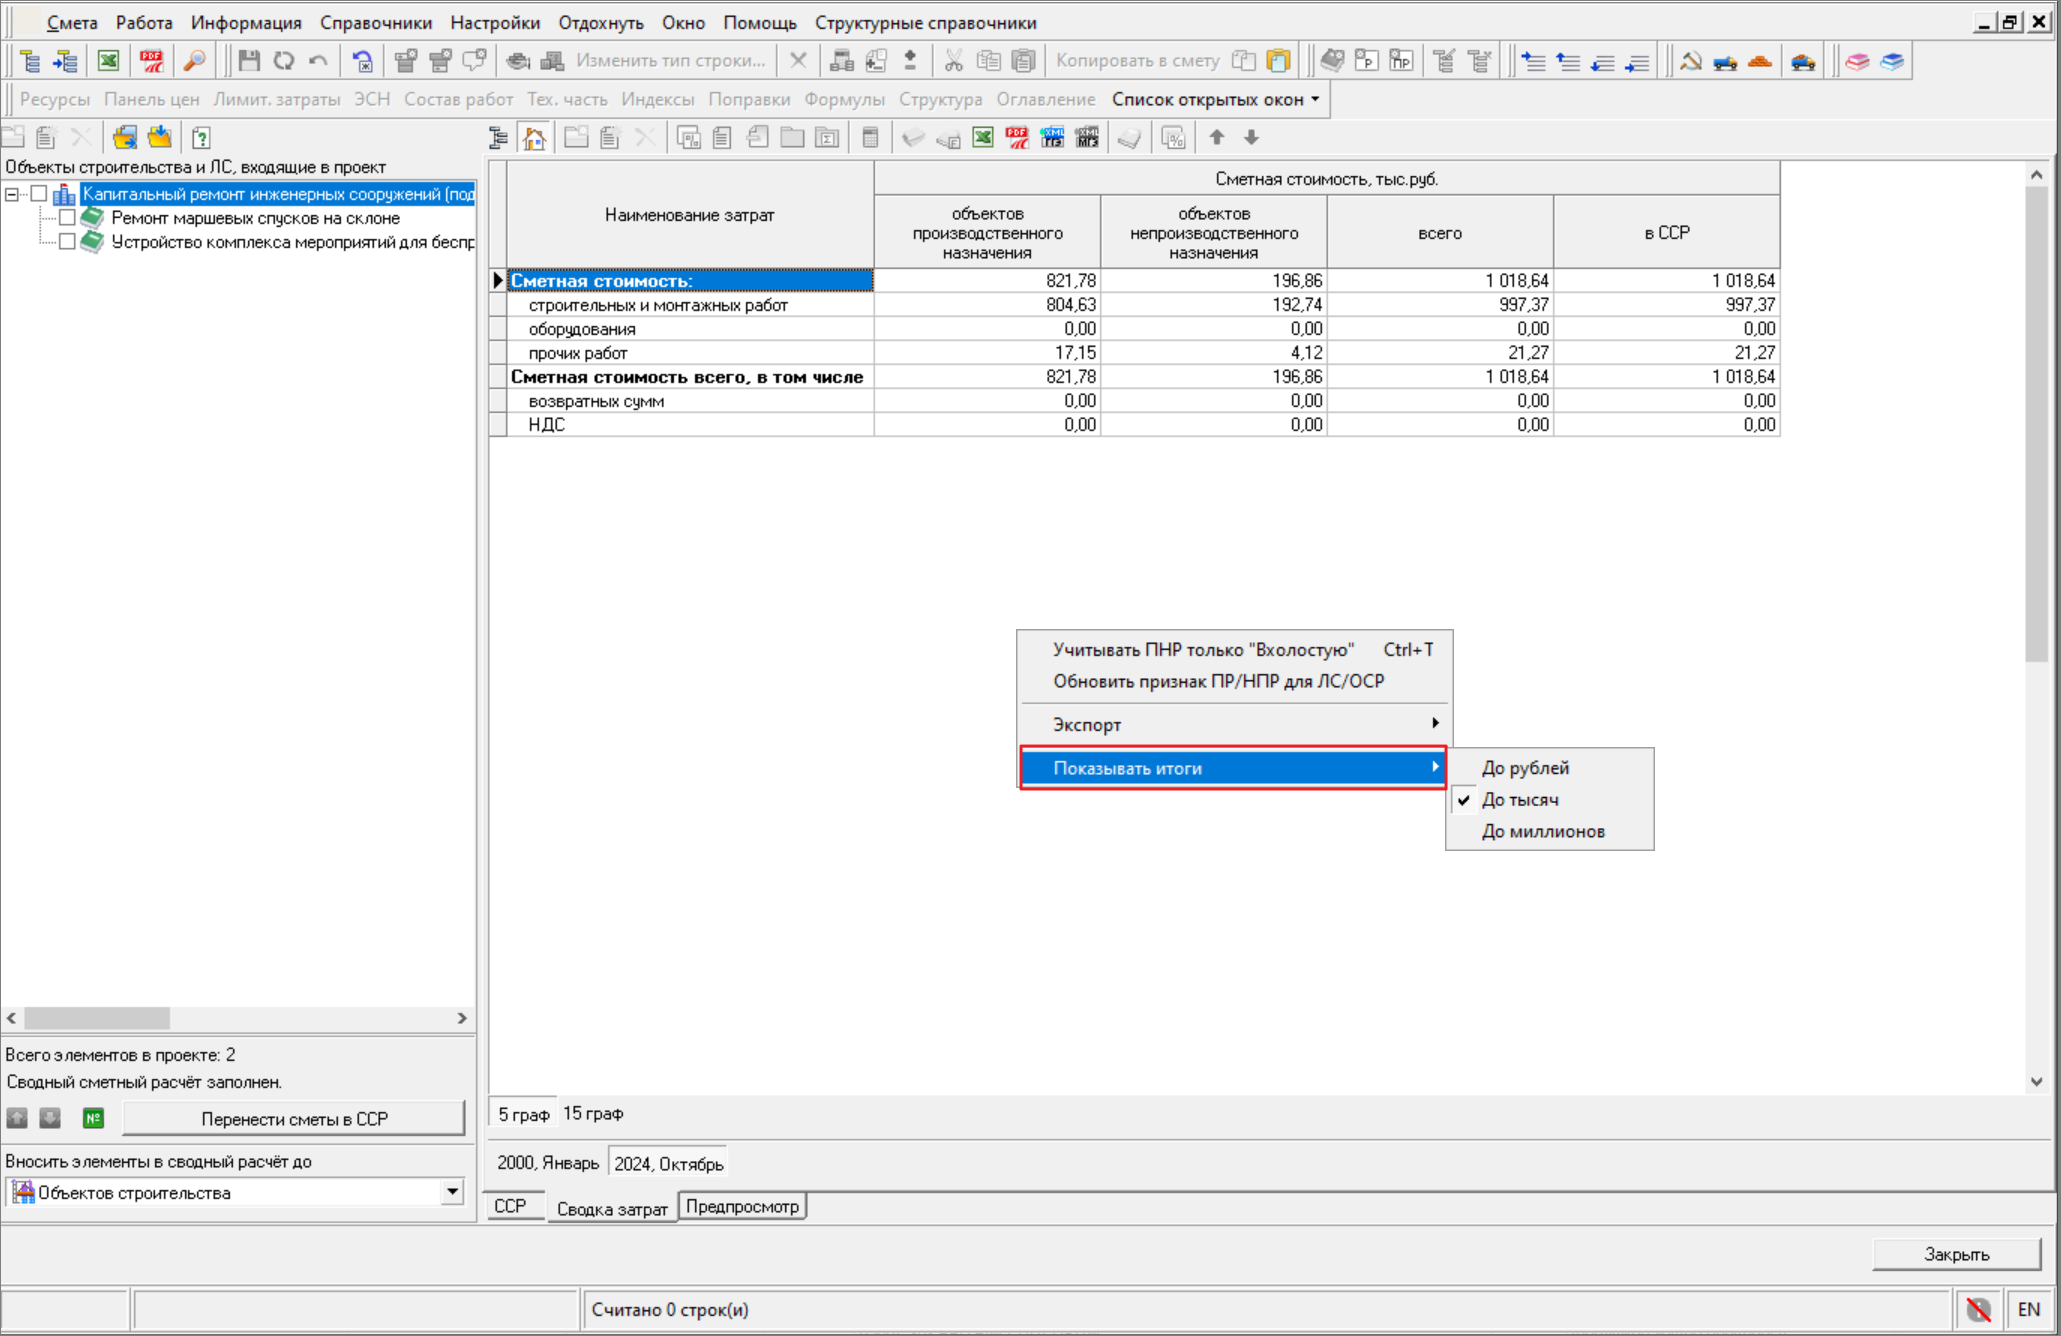
Task: Click the PDF export icon in top toolbar
Action: coord(151,61)
